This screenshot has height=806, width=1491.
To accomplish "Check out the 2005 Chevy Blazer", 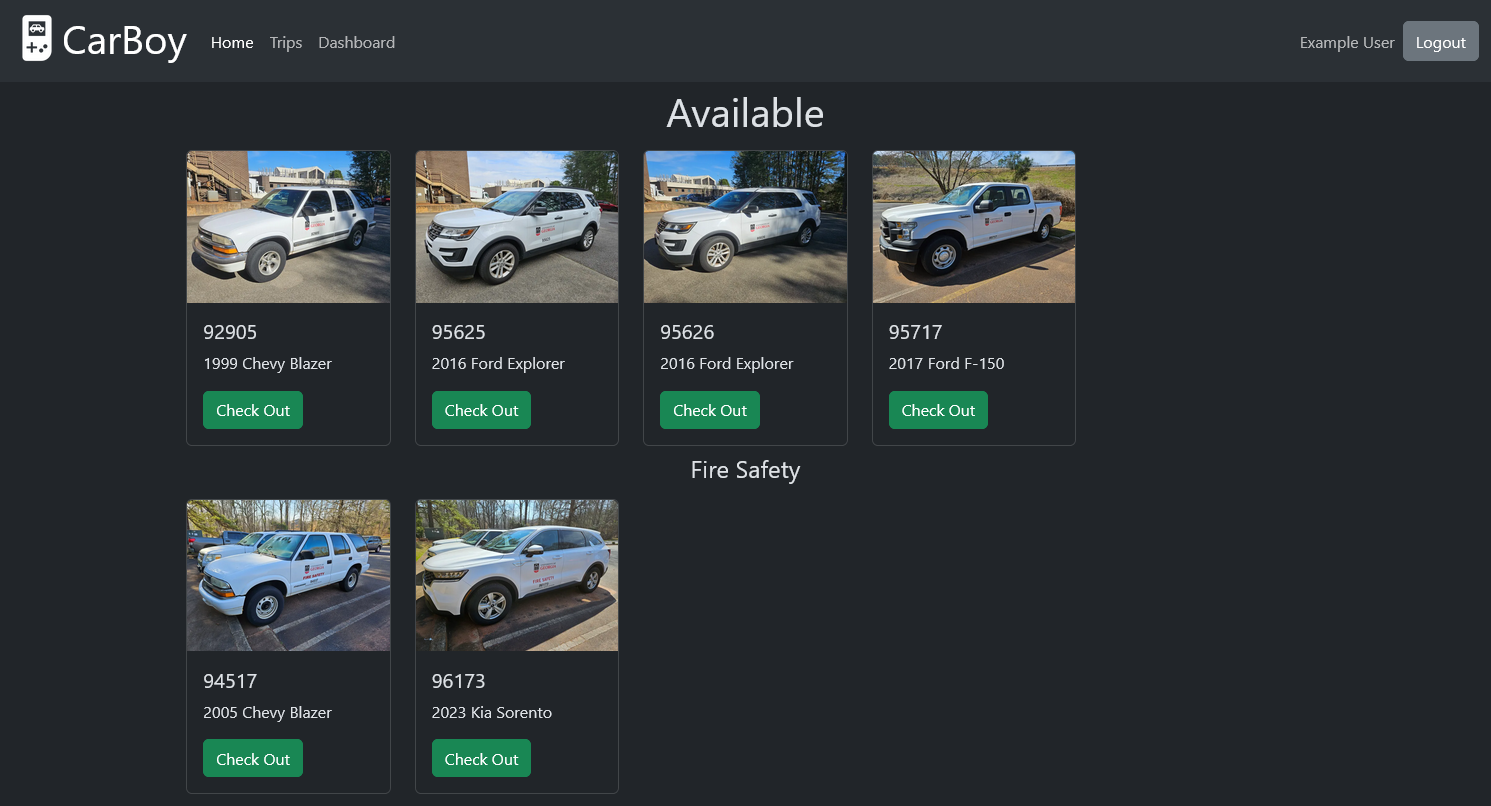I will (x=253, y=759).
